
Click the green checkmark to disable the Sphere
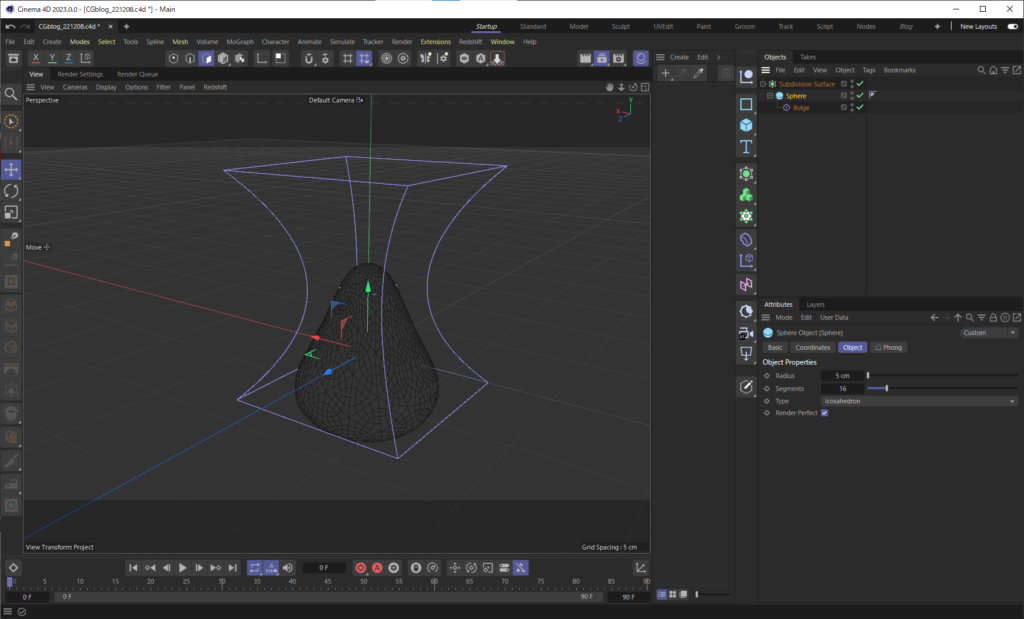coord(860,95)
